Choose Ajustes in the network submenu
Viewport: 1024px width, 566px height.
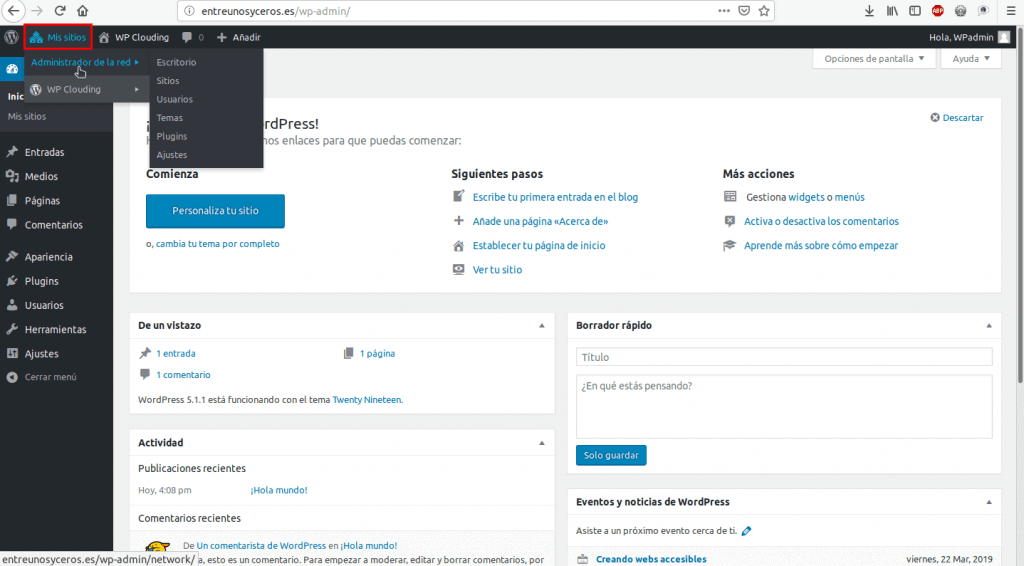coord(172,155)
